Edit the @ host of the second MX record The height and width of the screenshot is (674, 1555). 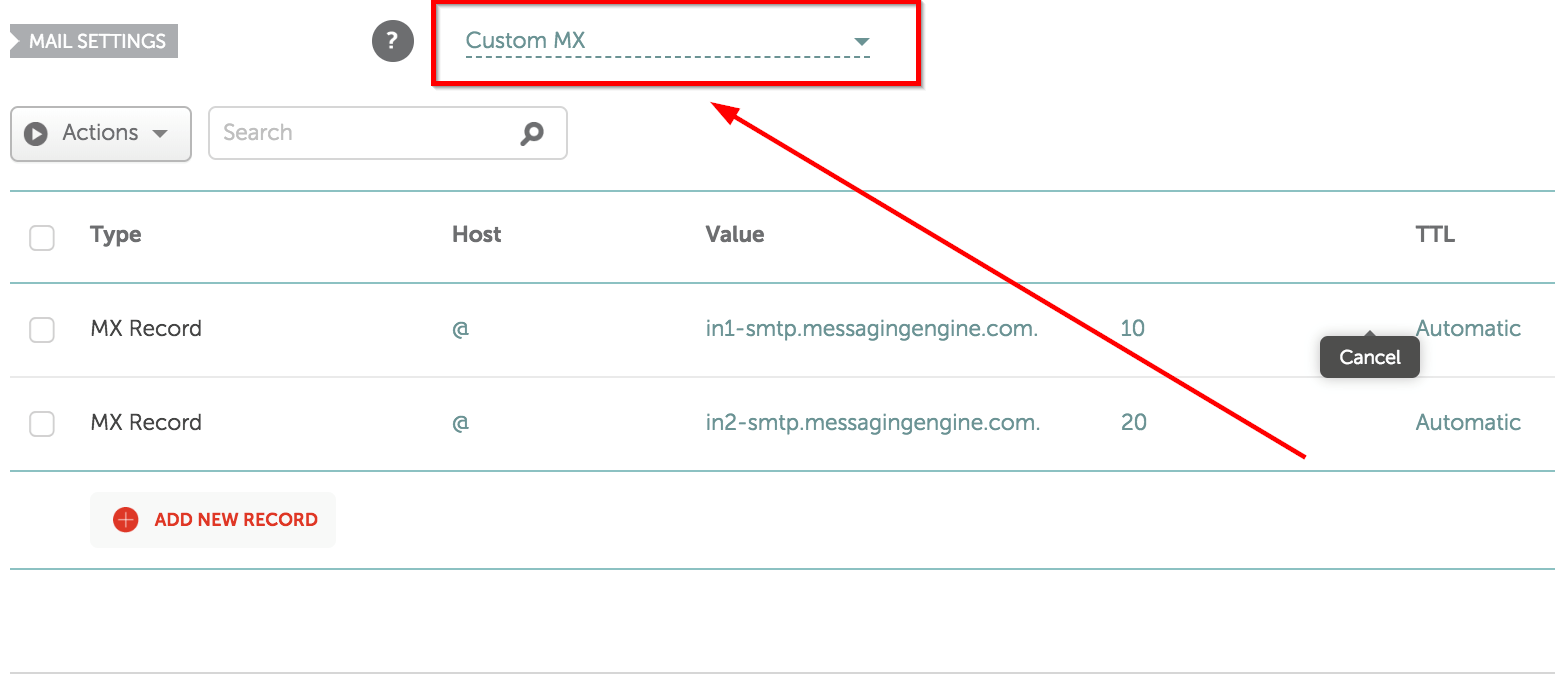[460, 423]
